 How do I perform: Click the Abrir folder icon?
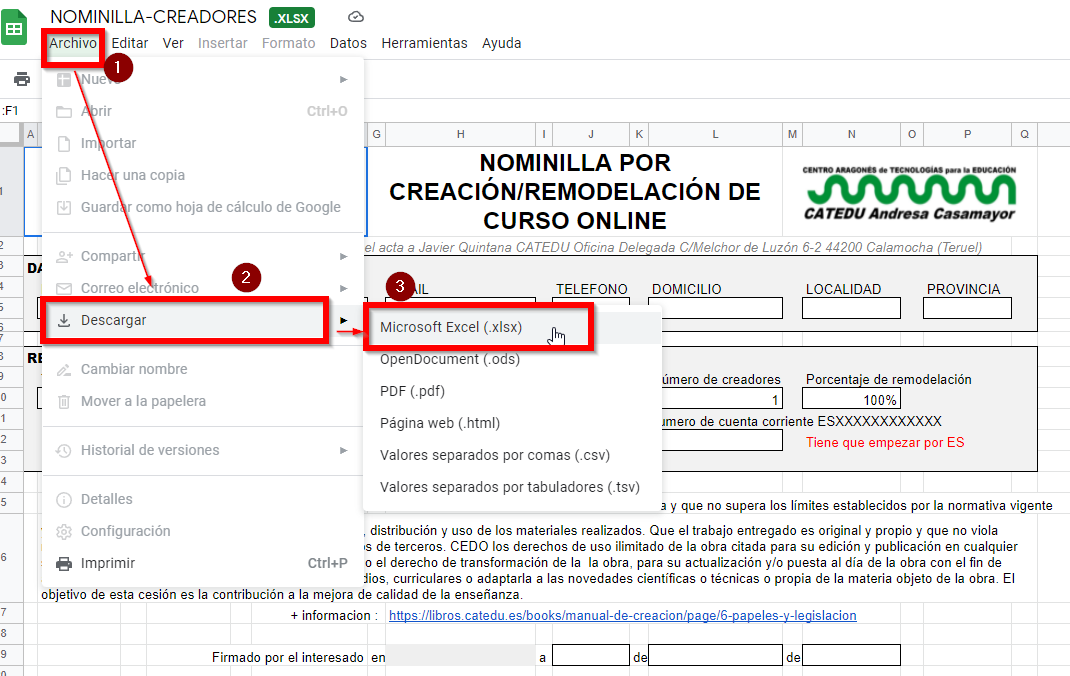(63, 111)
